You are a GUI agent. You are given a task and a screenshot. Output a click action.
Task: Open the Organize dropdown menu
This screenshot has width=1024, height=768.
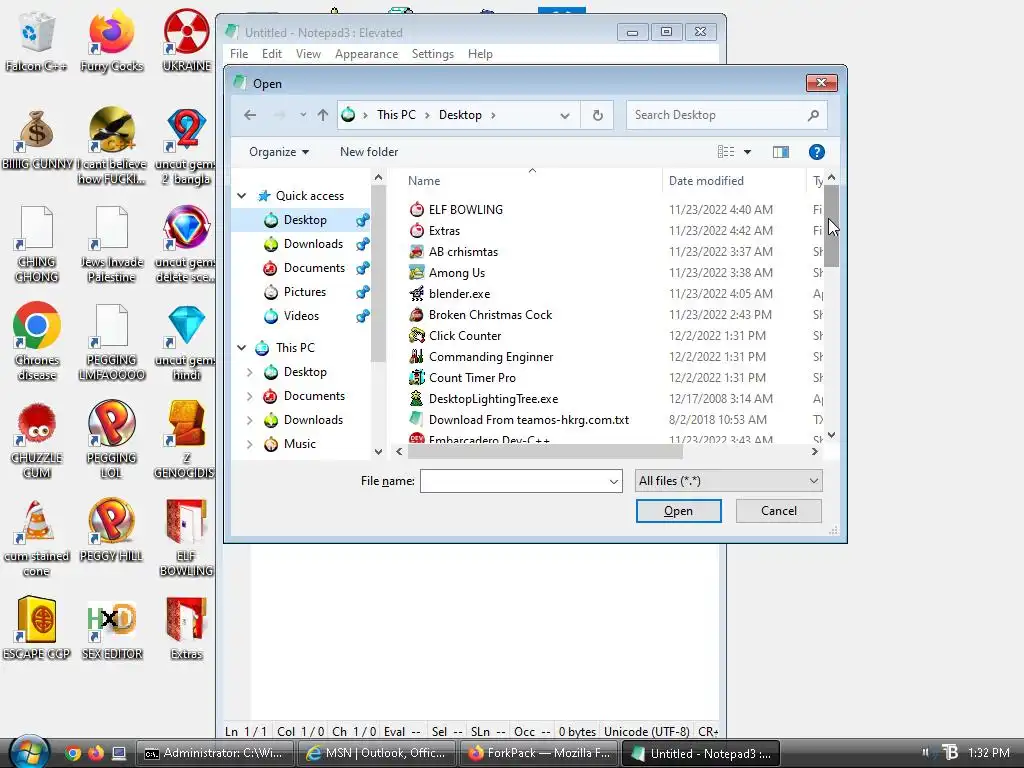tap(279, 152)
